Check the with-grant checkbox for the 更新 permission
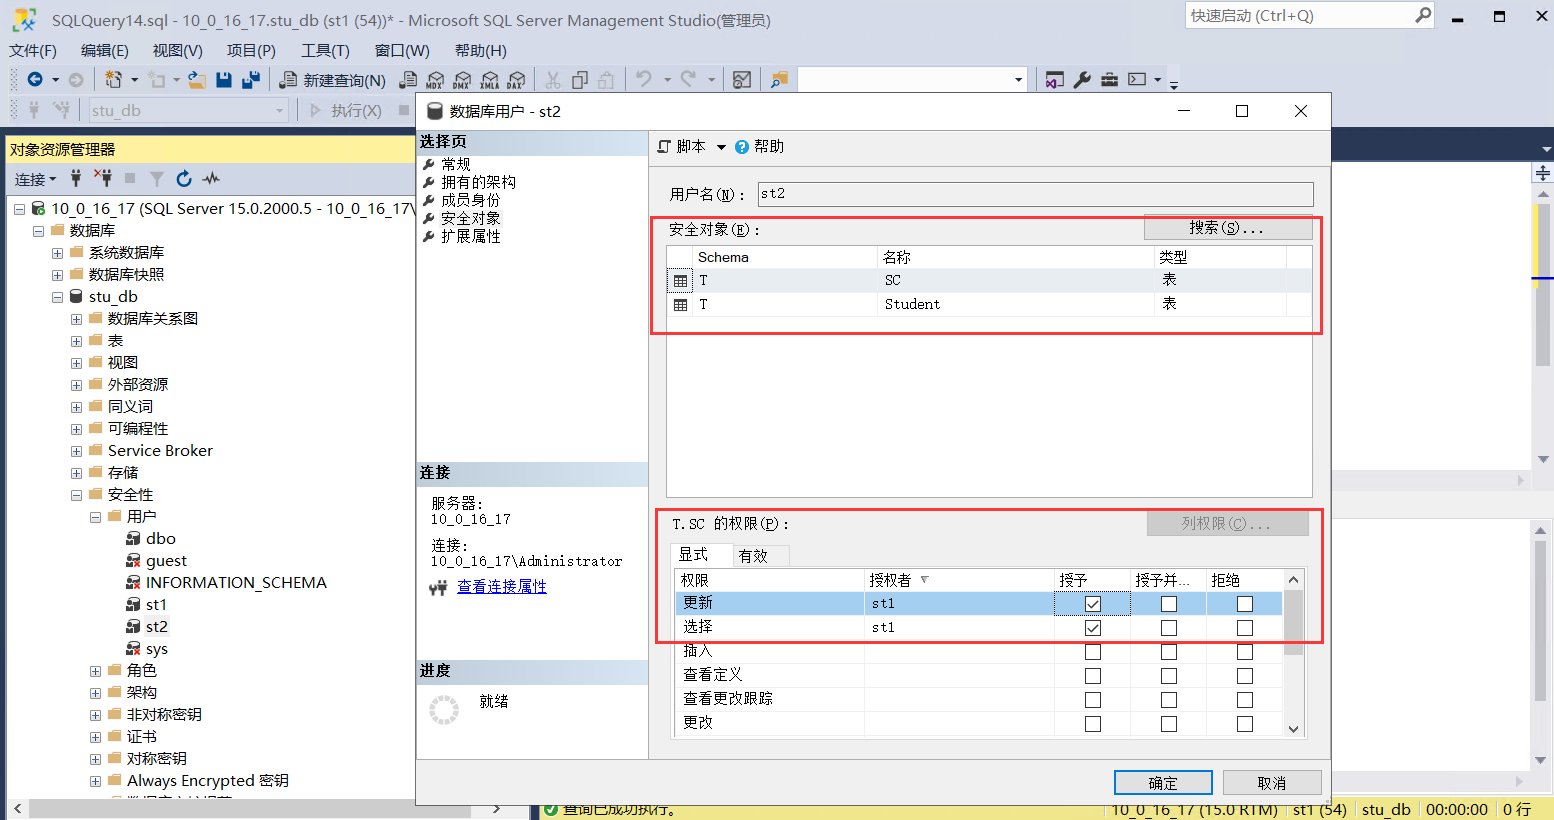The height and width of the screenshot is (820, 1554). click(x=1169, y=604)
